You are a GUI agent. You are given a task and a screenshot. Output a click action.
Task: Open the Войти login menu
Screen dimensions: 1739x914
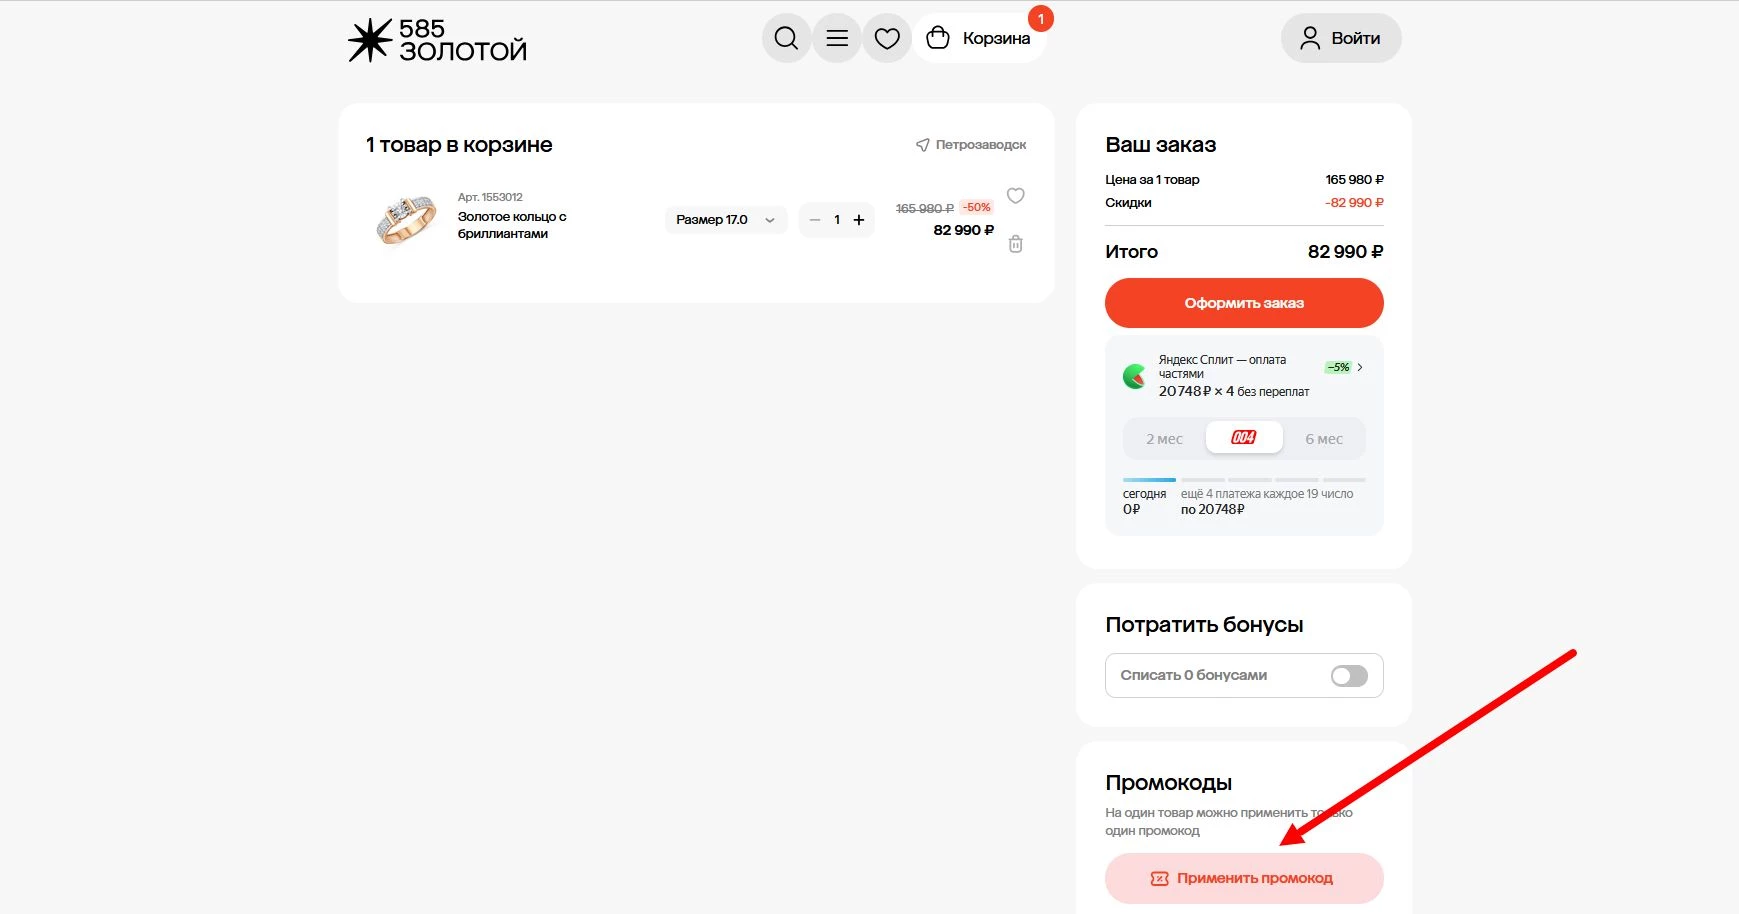click(x=1340, y=37)
